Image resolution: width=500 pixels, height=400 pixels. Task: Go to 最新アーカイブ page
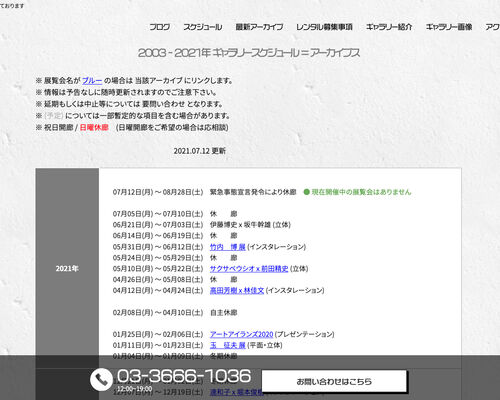259,27
